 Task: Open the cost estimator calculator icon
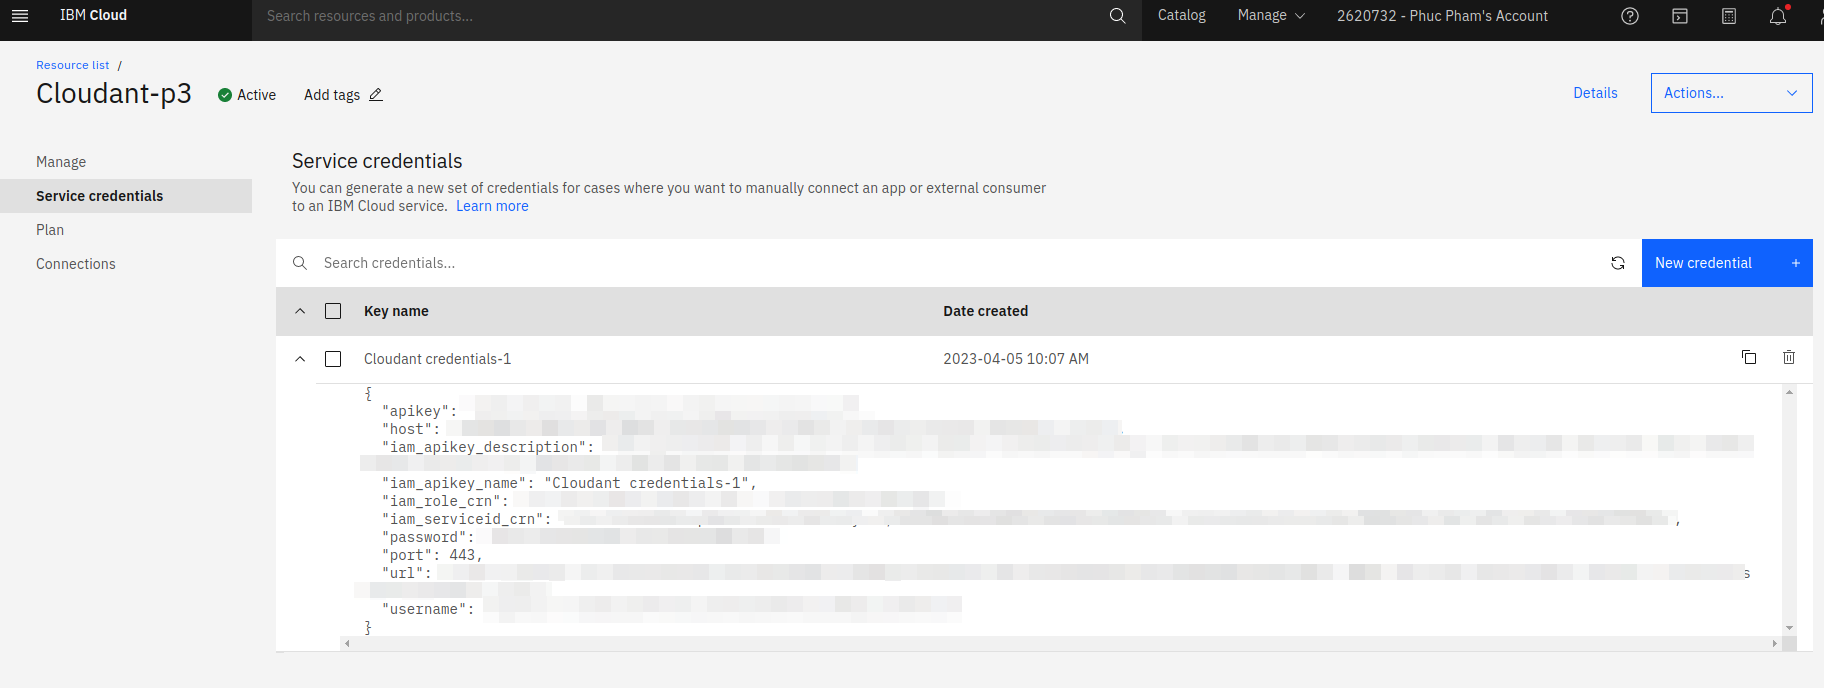[1729, 16]
